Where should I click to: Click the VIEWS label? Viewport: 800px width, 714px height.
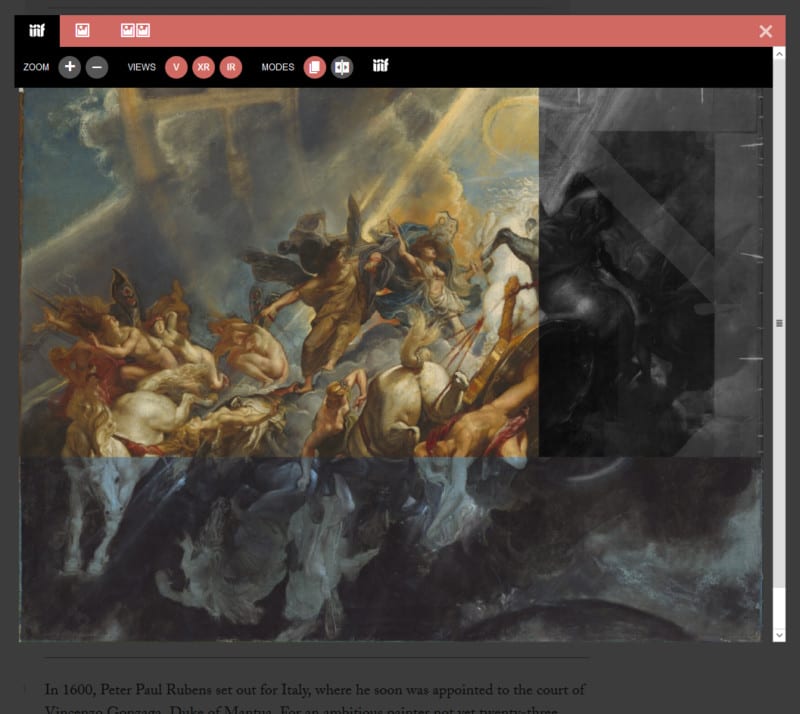pos(141,67)
